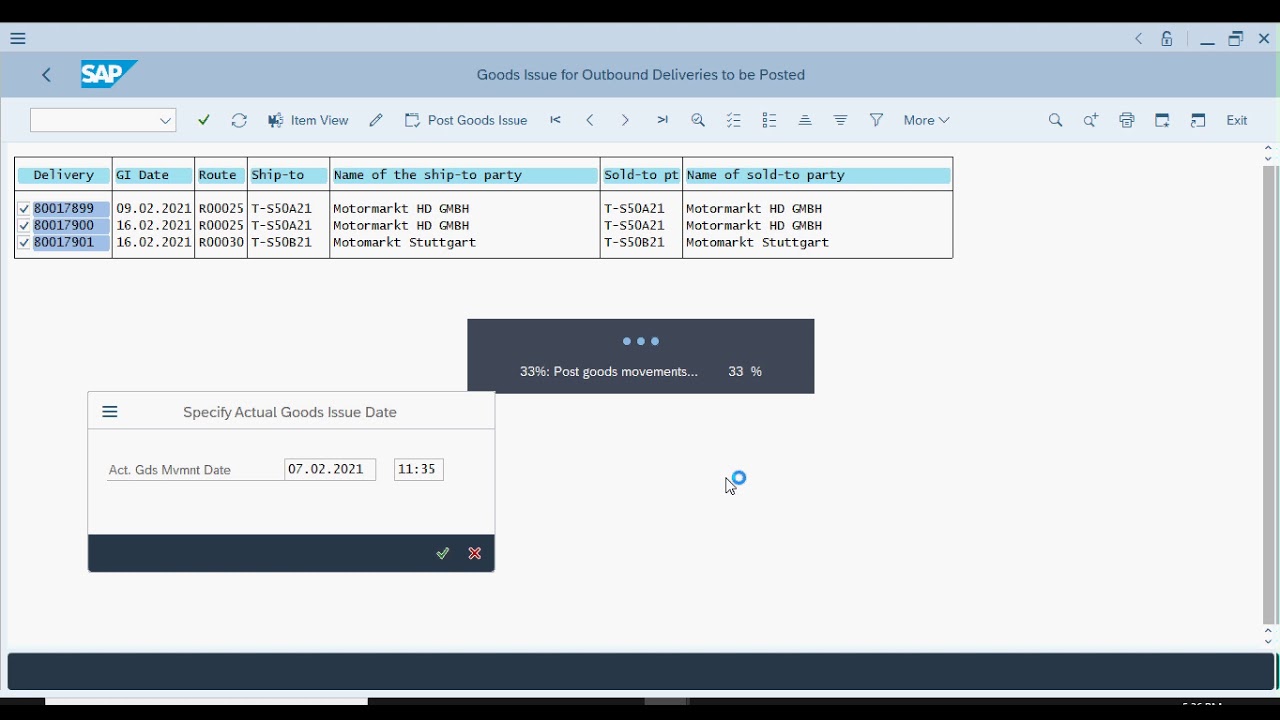Uncheck delivery 80017900 checkbox
Viewport: 1280px width, 720px height.
pyautogui.click(x=24, y=226)
